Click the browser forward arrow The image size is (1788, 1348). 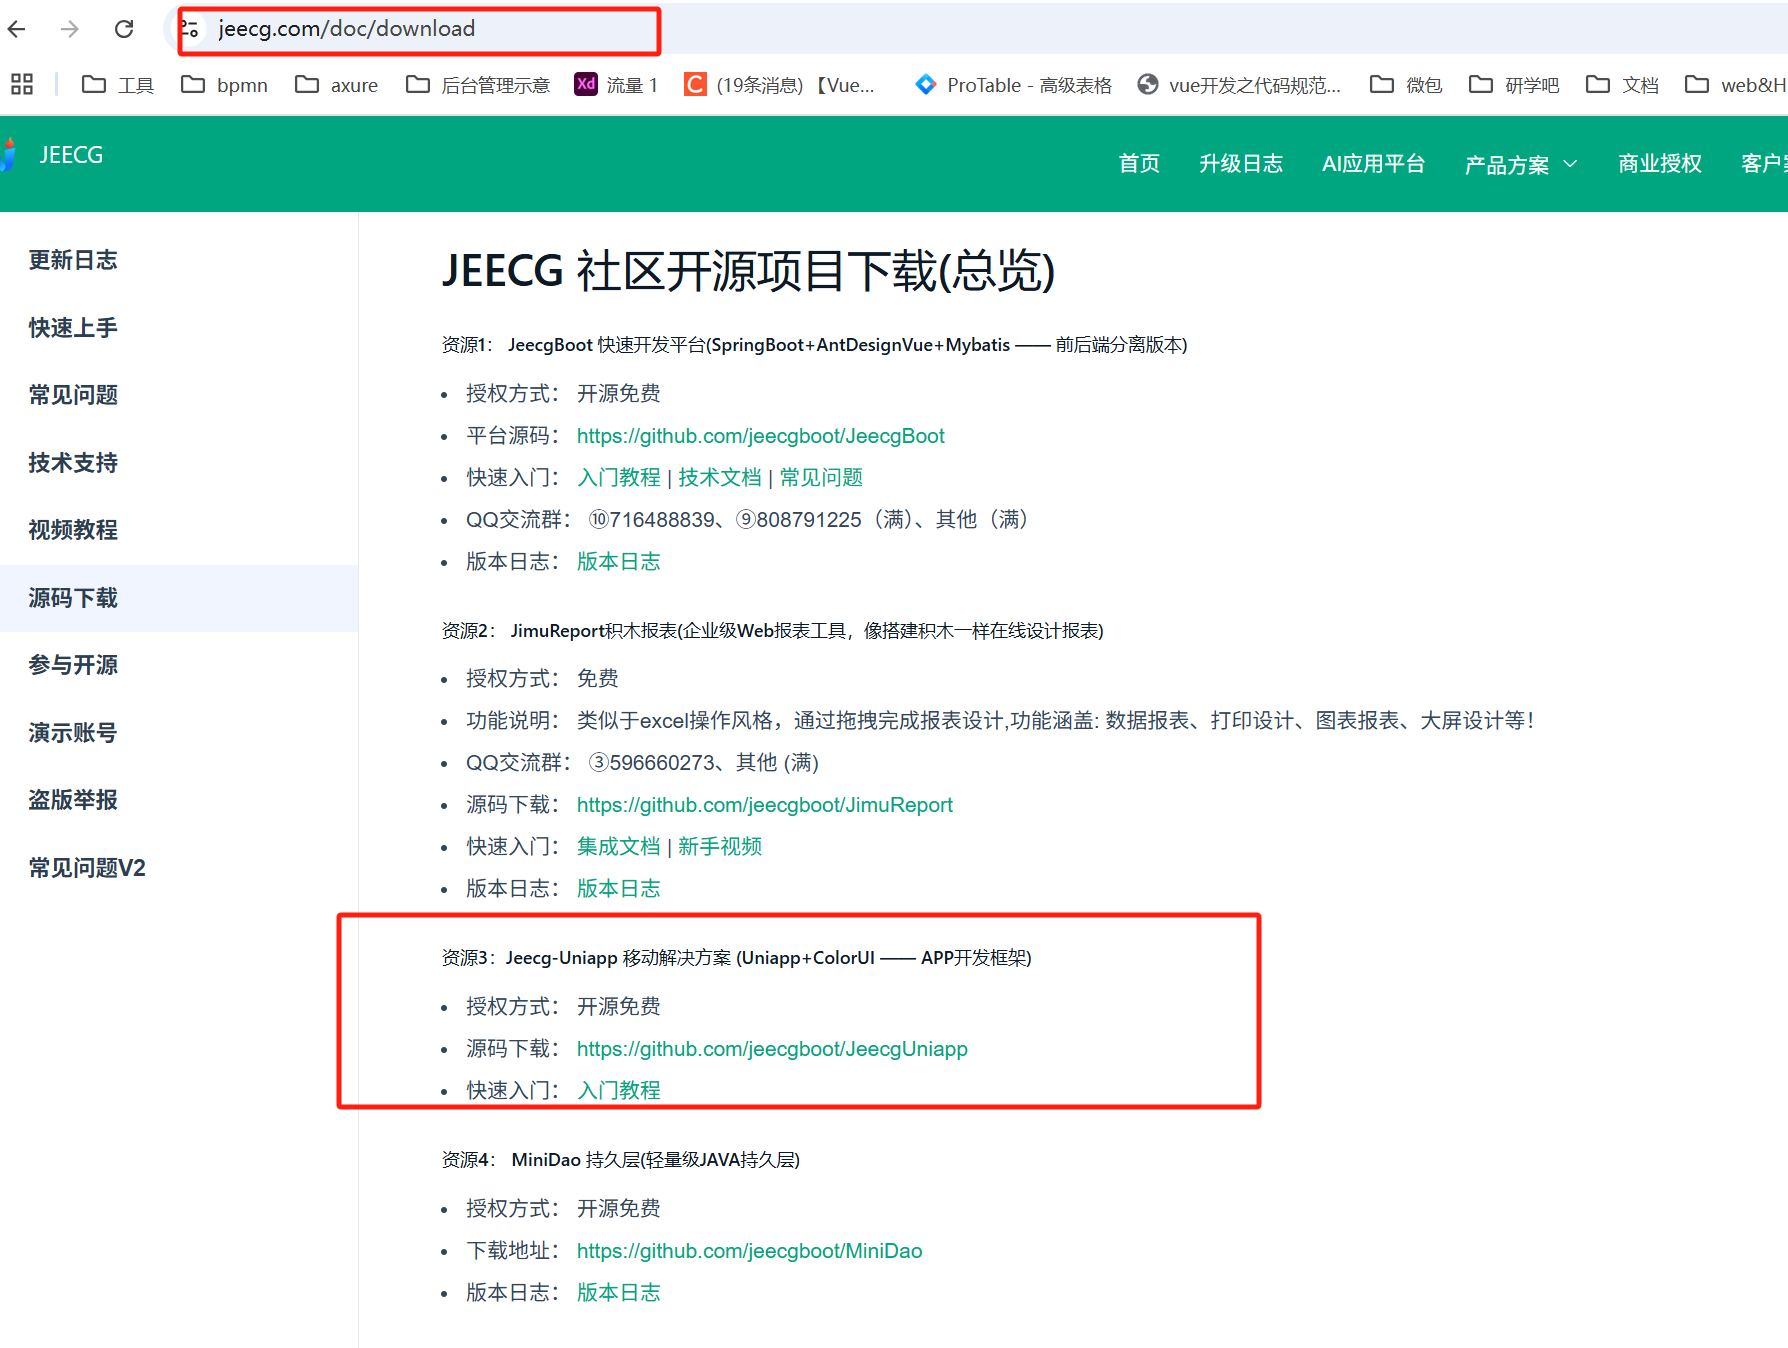70,29
